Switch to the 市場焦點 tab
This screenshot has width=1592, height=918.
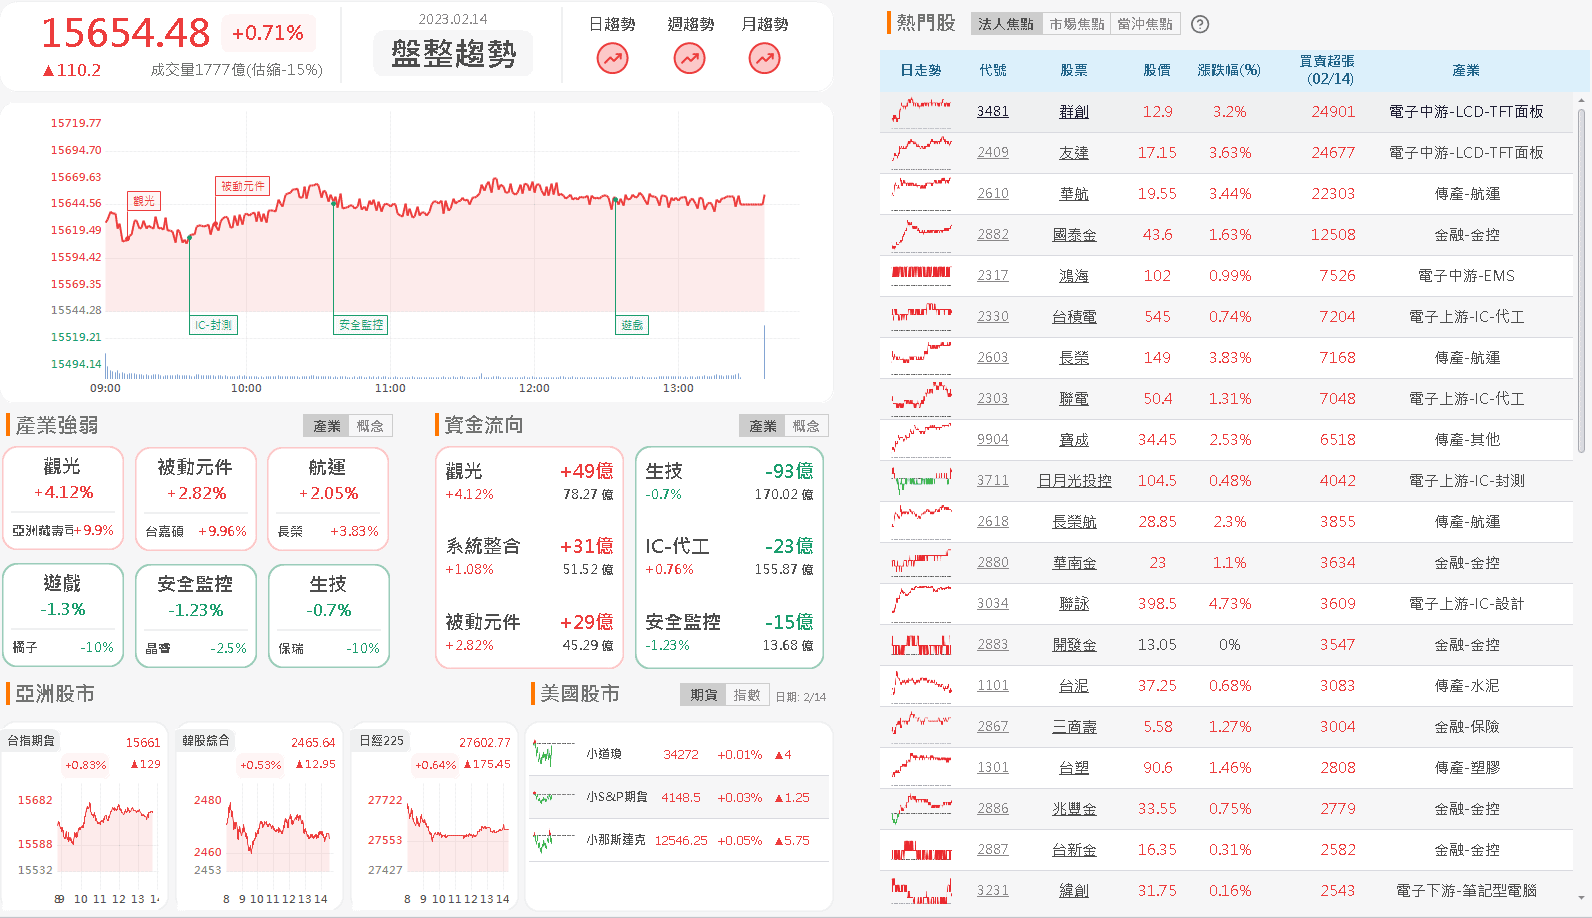(x=1076, y=24)
